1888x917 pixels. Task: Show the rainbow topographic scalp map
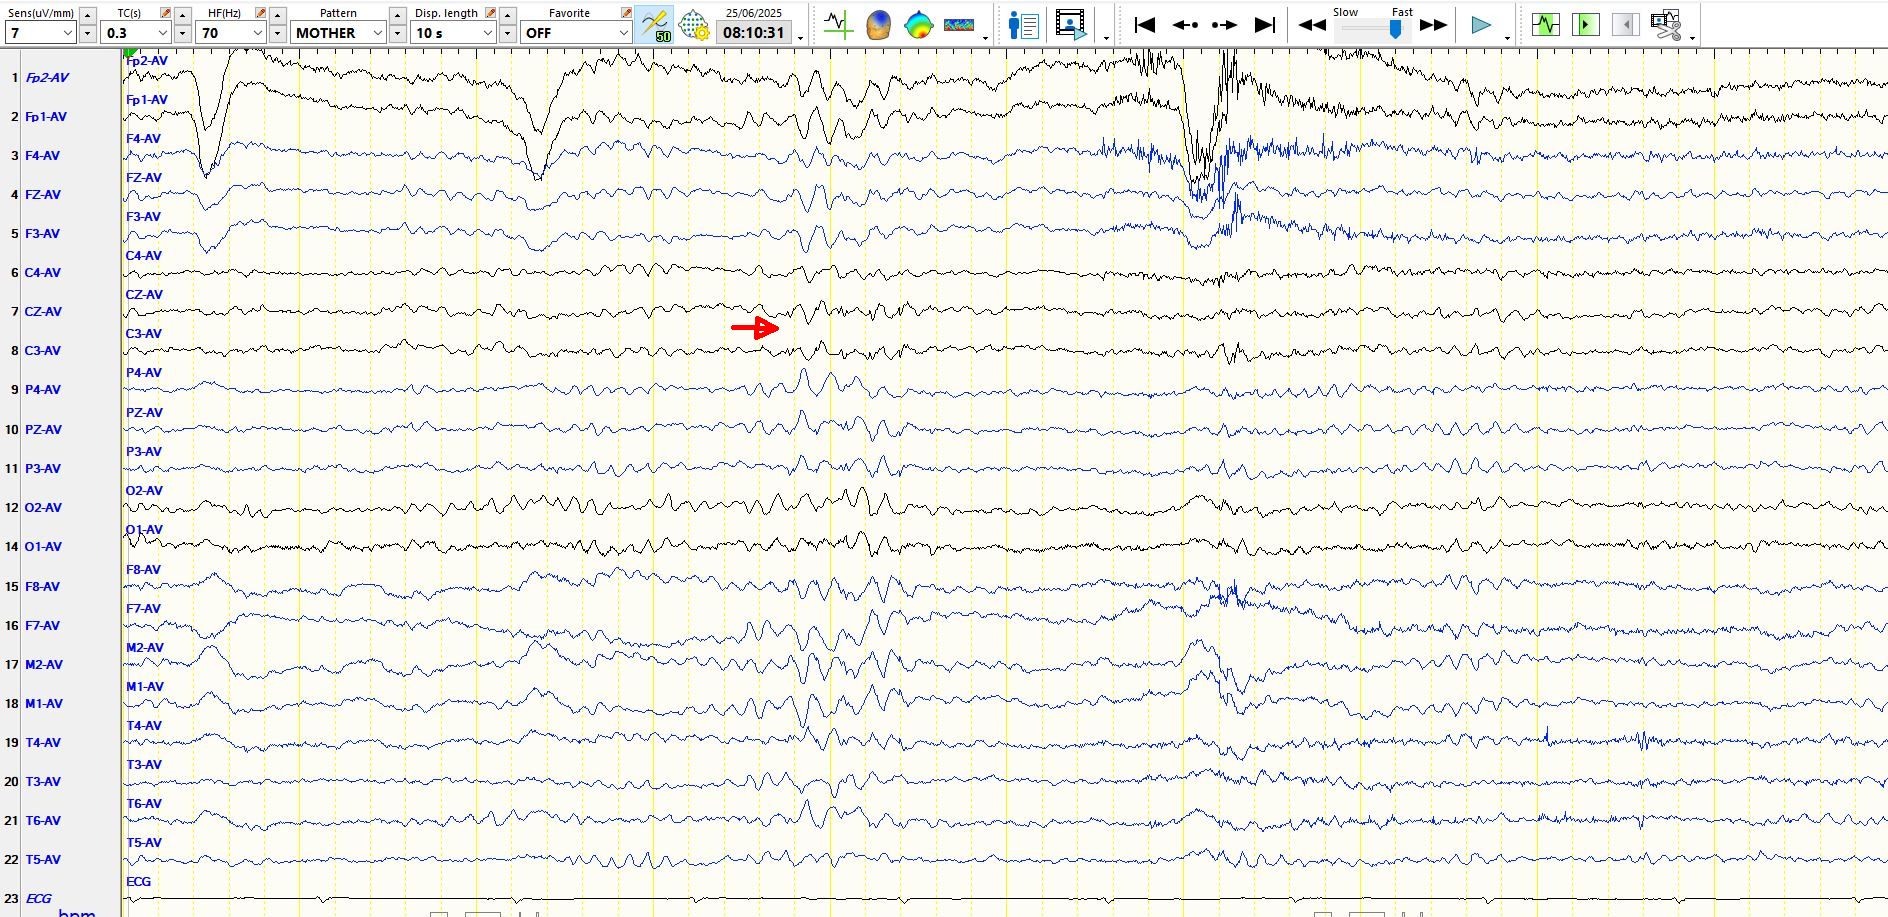click(918, 25)
